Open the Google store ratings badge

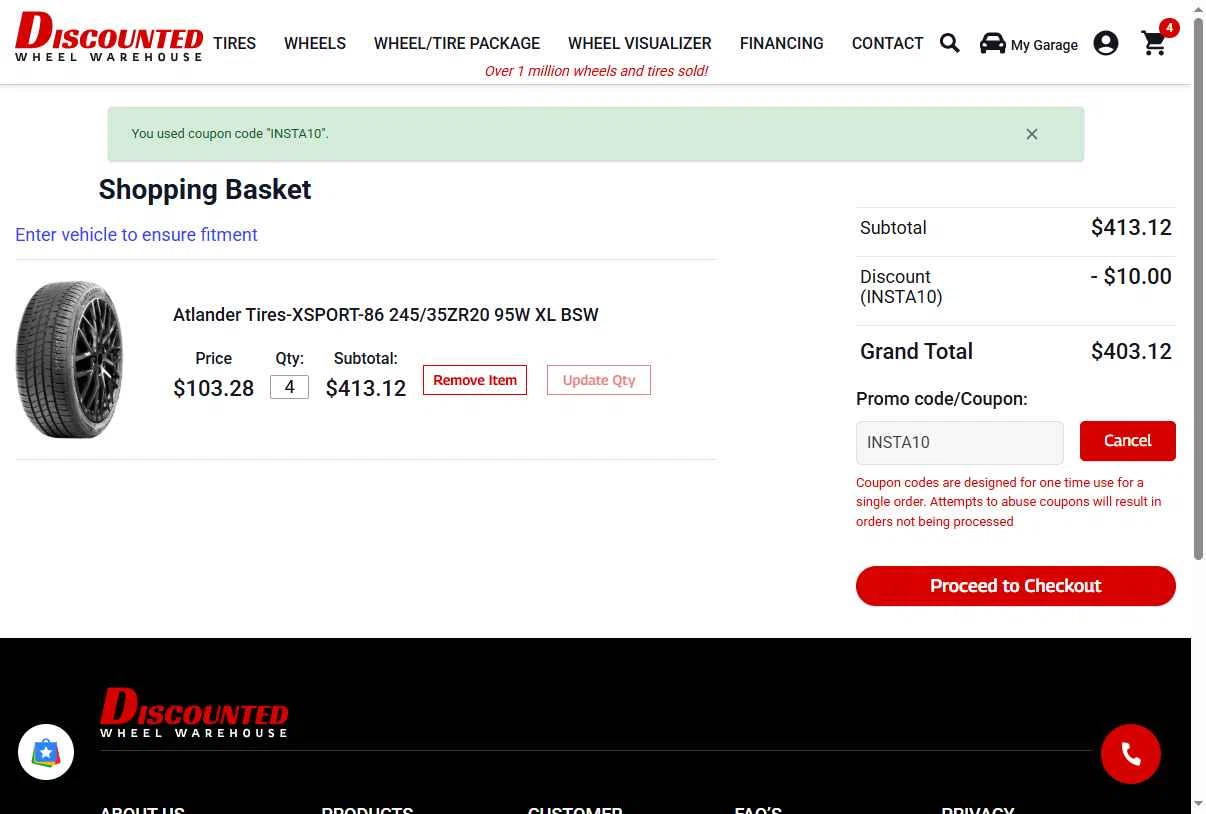click(x=46, y=752)
